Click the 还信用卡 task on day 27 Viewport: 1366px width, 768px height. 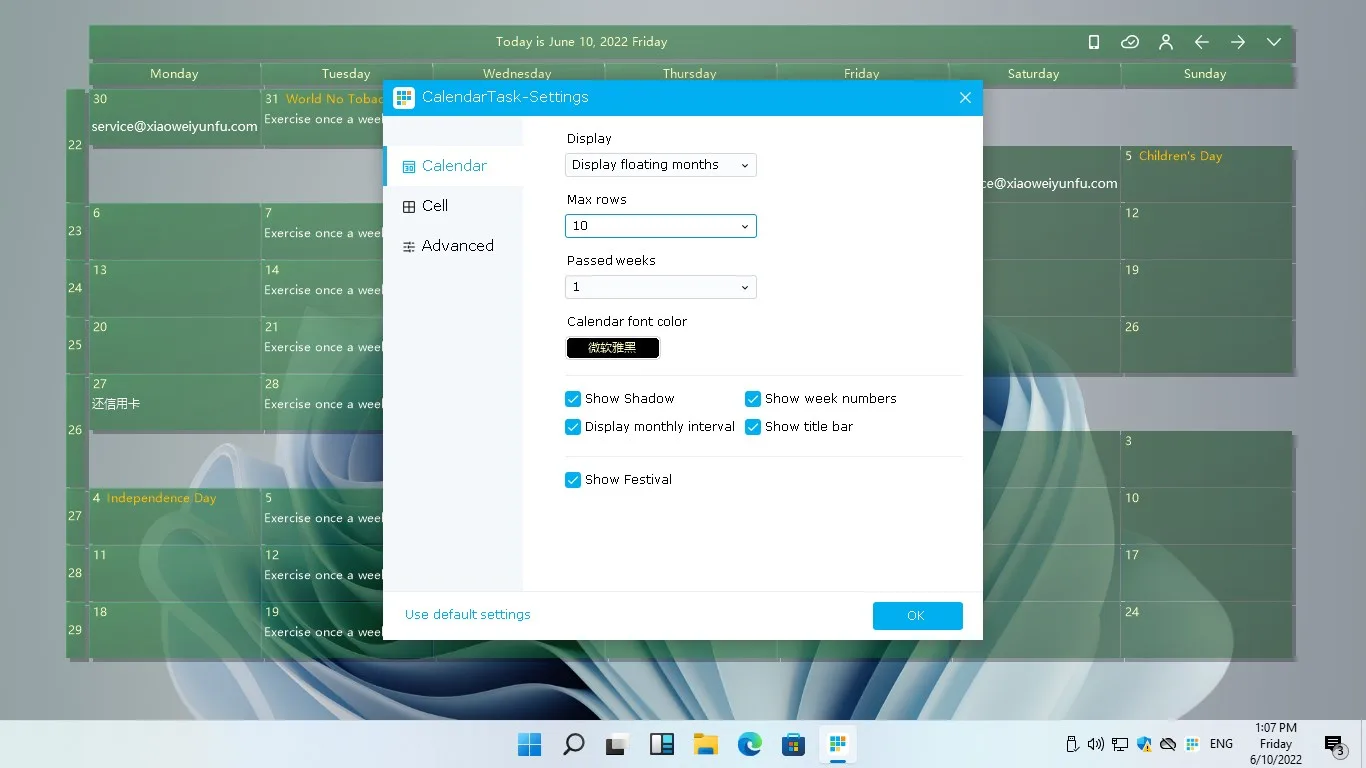116,404
